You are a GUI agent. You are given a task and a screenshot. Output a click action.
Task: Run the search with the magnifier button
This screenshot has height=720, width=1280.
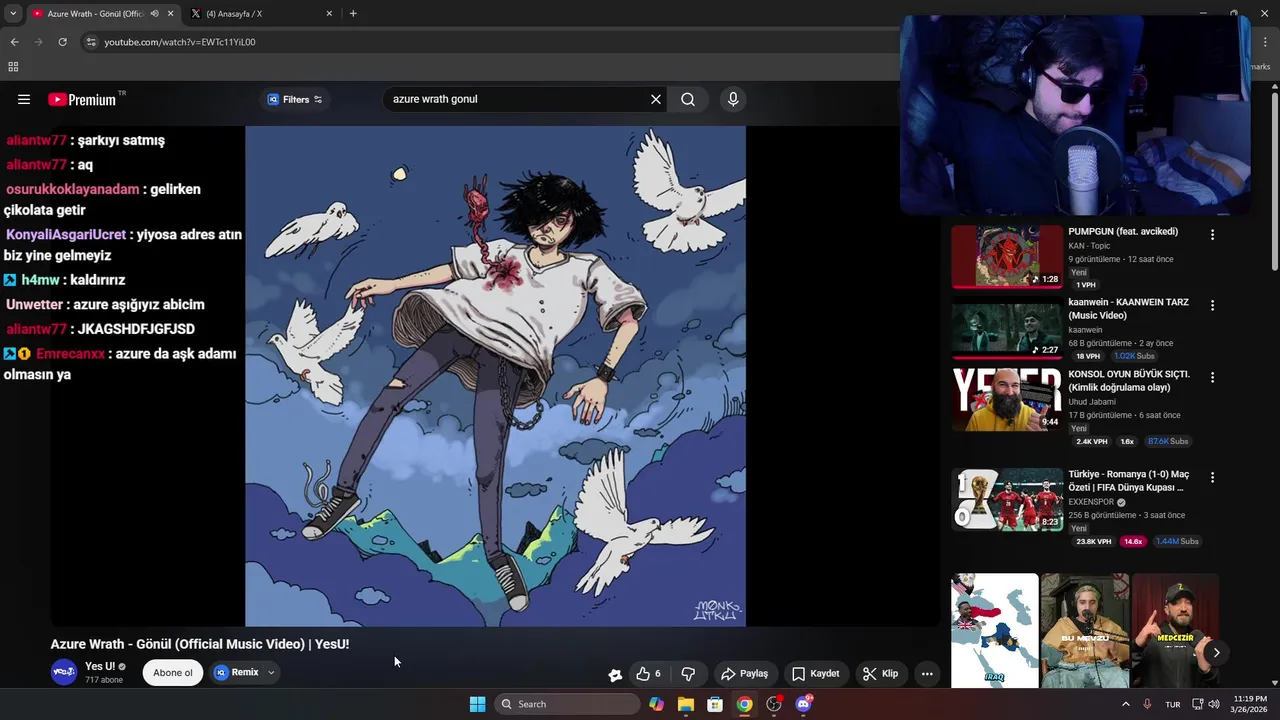tap(688, 99)
